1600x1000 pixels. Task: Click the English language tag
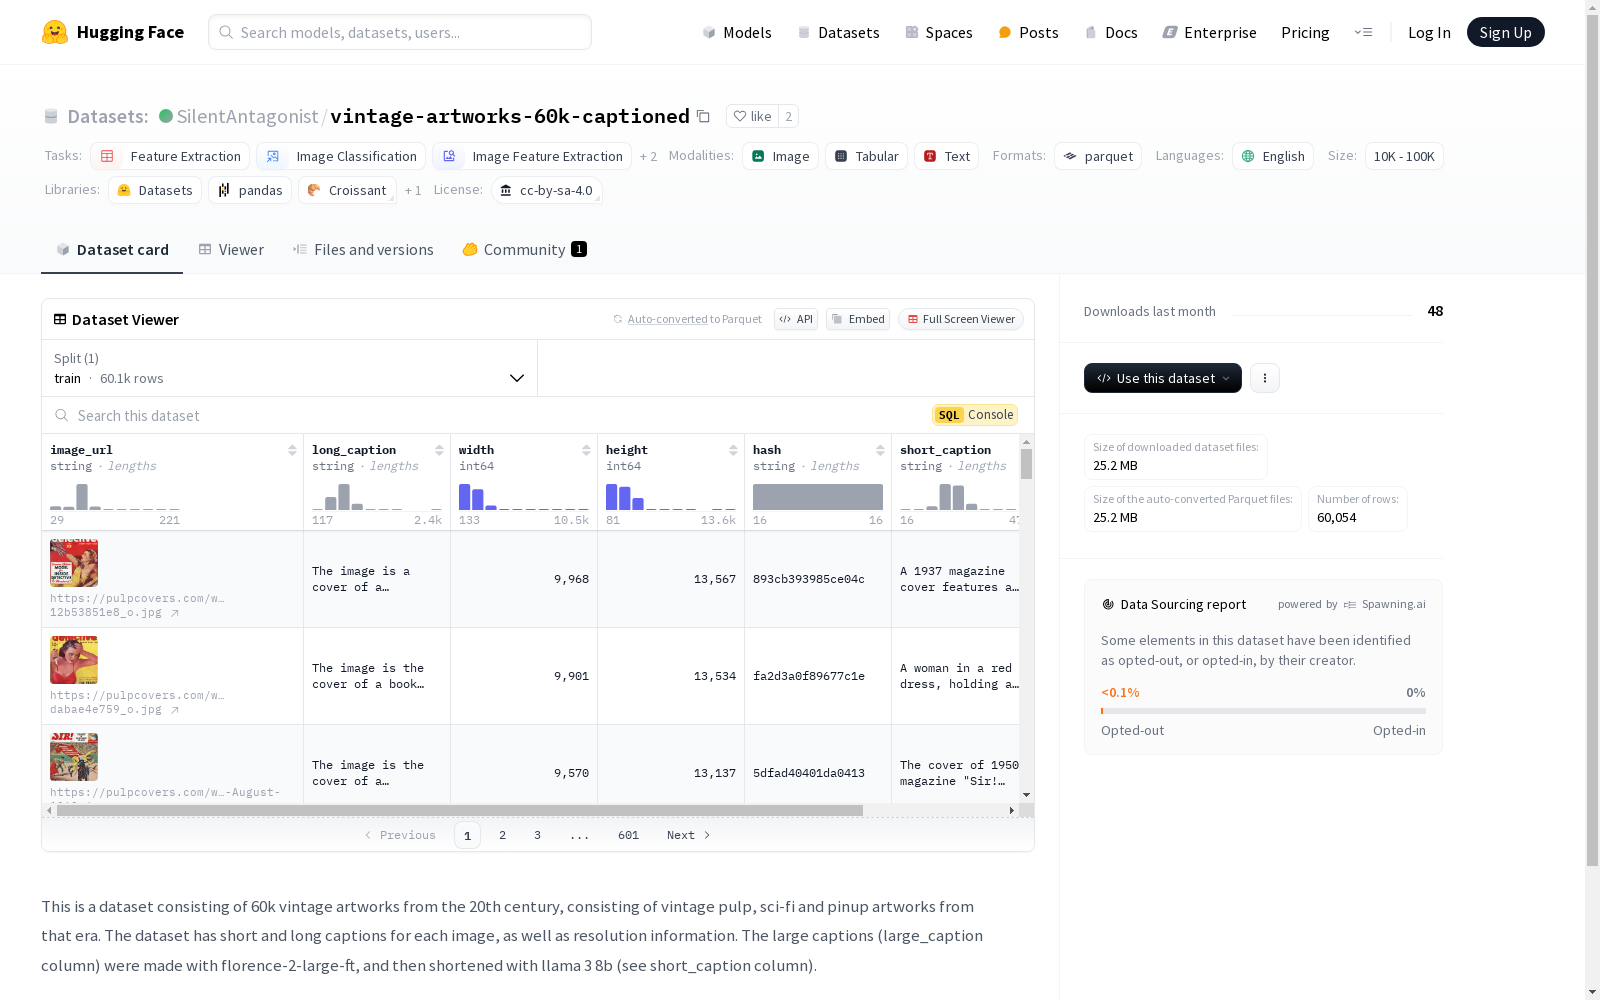tap(1273, 156)
